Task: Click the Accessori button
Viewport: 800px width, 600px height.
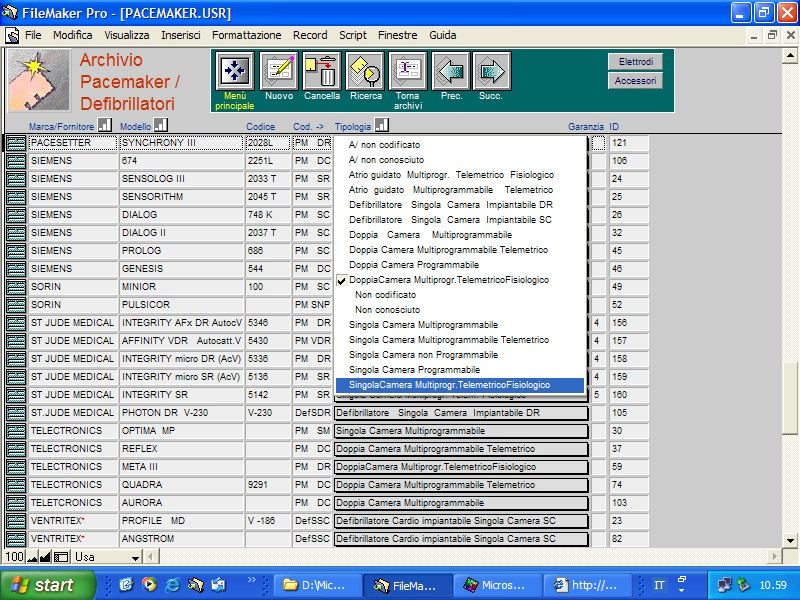Action: pos(634,81)
